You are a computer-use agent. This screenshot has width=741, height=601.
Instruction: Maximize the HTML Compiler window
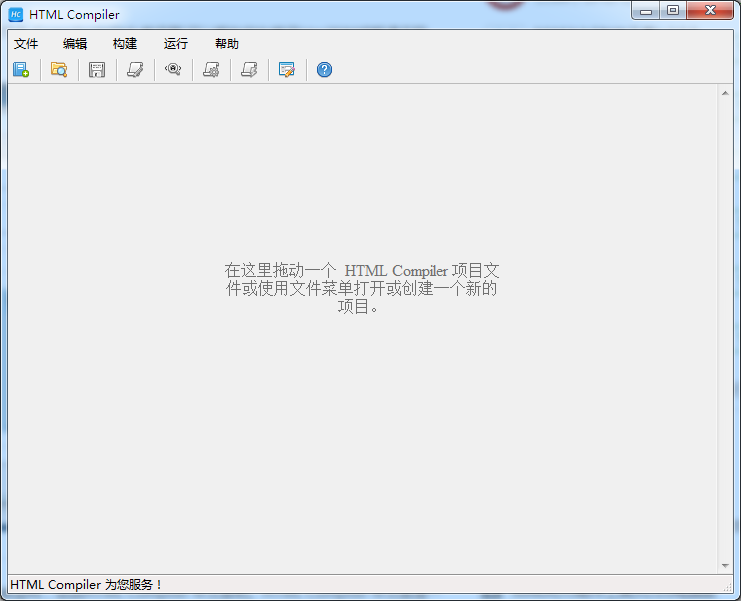(x=673, y=11)
